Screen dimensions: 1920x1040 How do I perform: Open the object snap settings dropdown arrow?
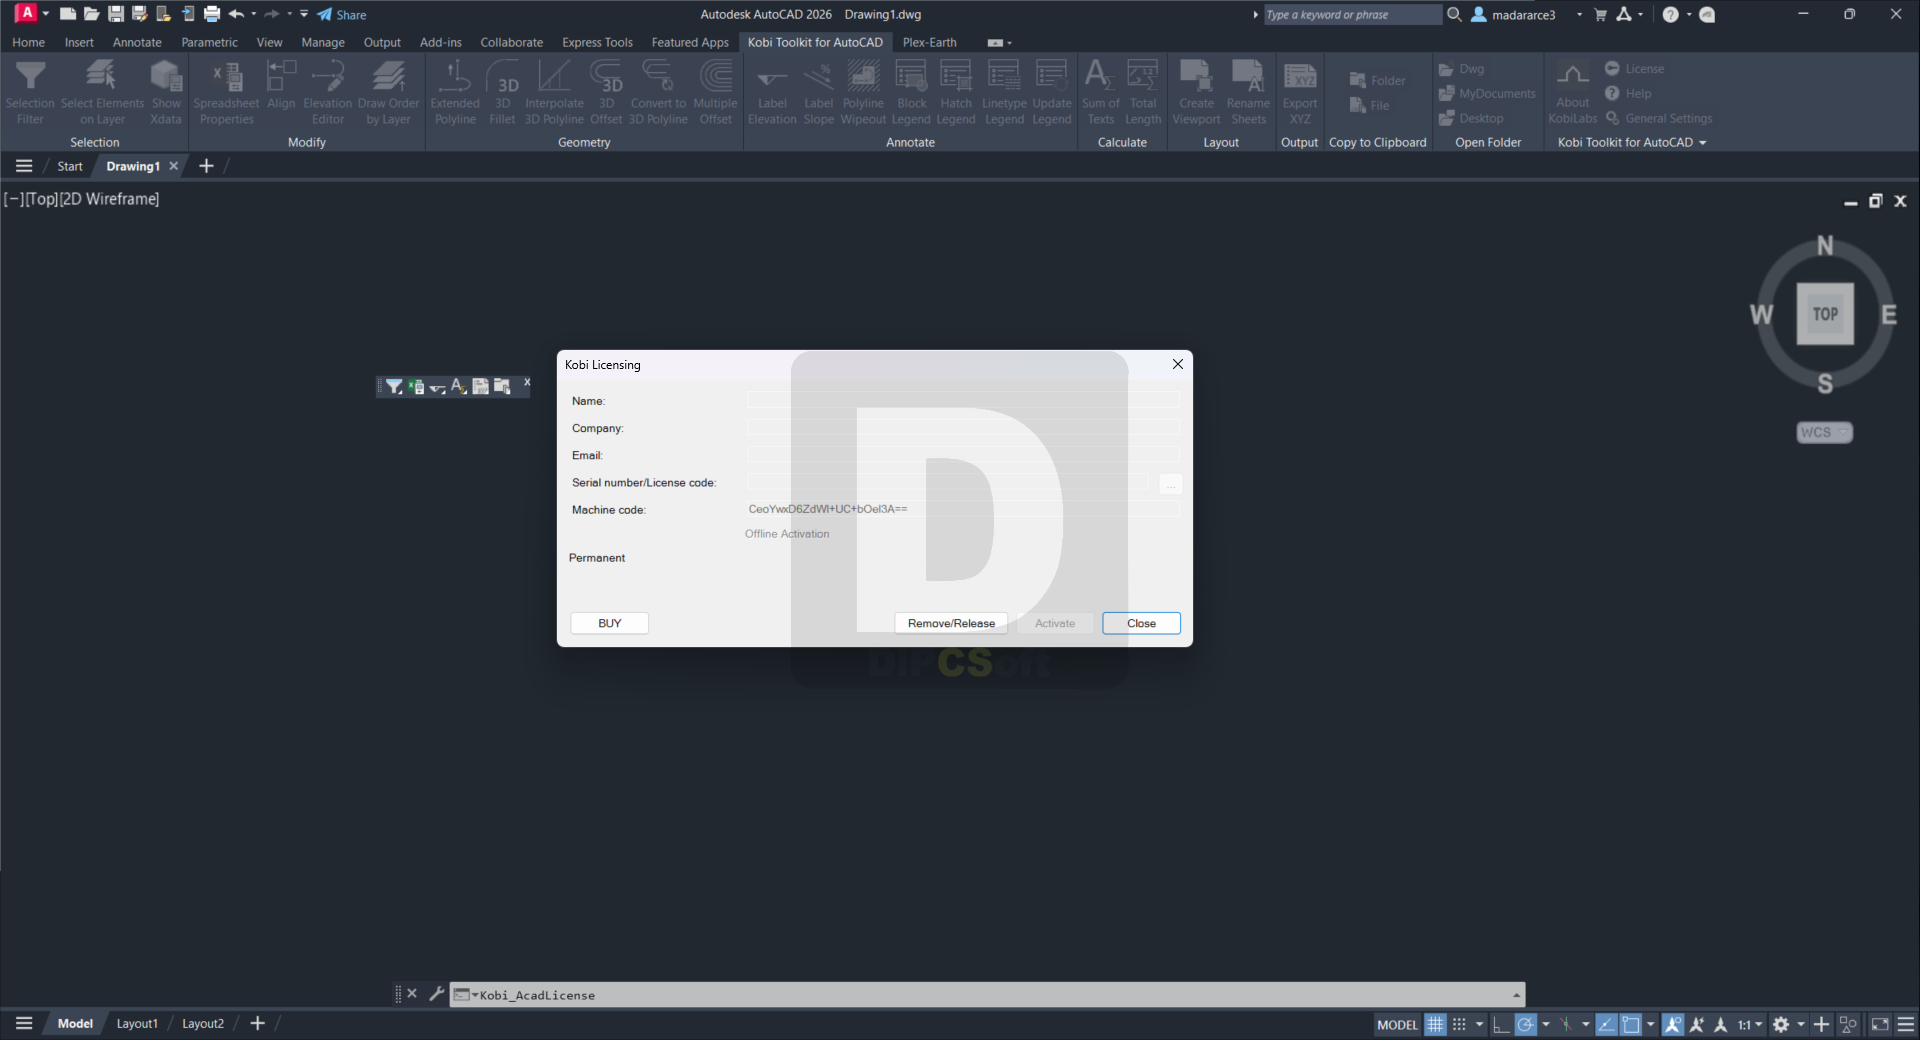[1651, 1024]
